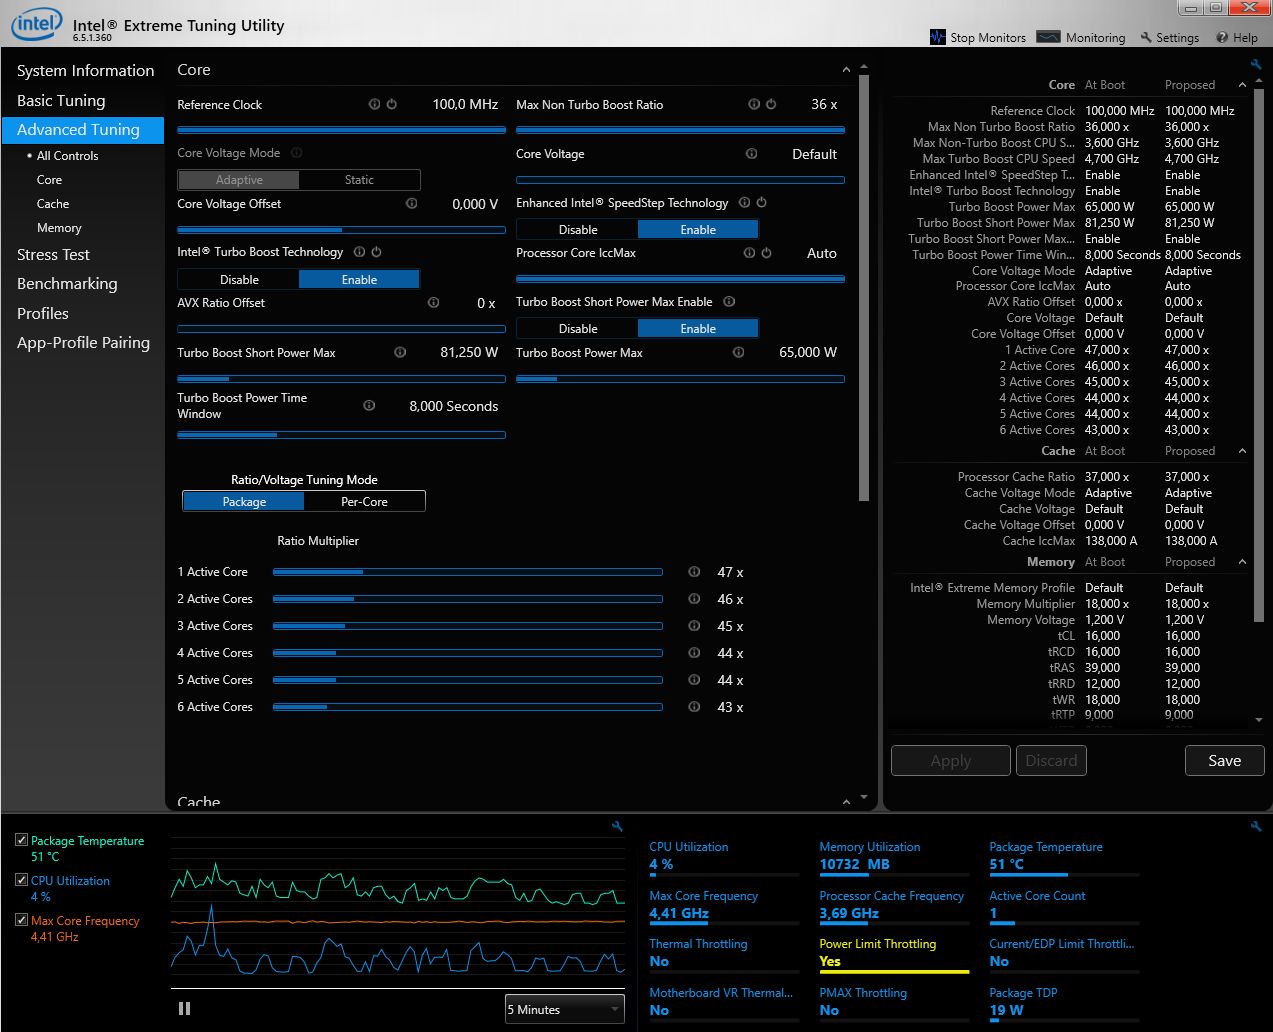Open Help from top bar
1273x1032 pixels.
pos(1237,37)
